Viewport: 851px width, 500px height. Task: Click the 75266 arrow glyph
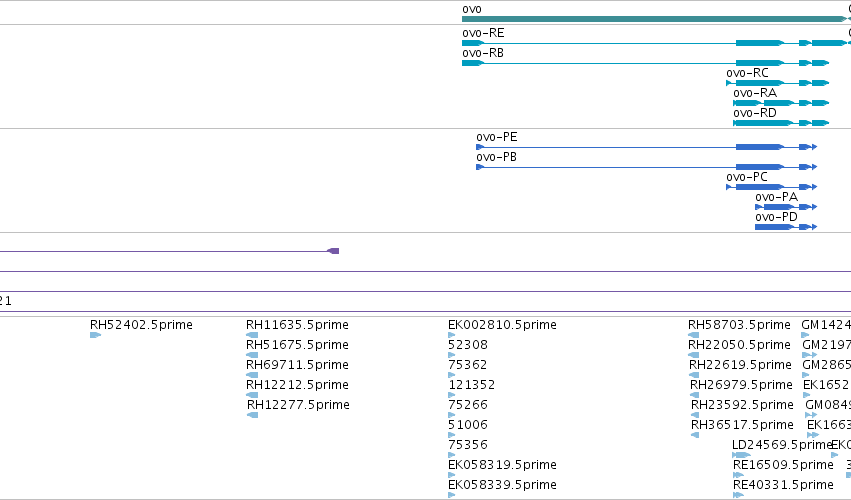[x=452, y=415]
